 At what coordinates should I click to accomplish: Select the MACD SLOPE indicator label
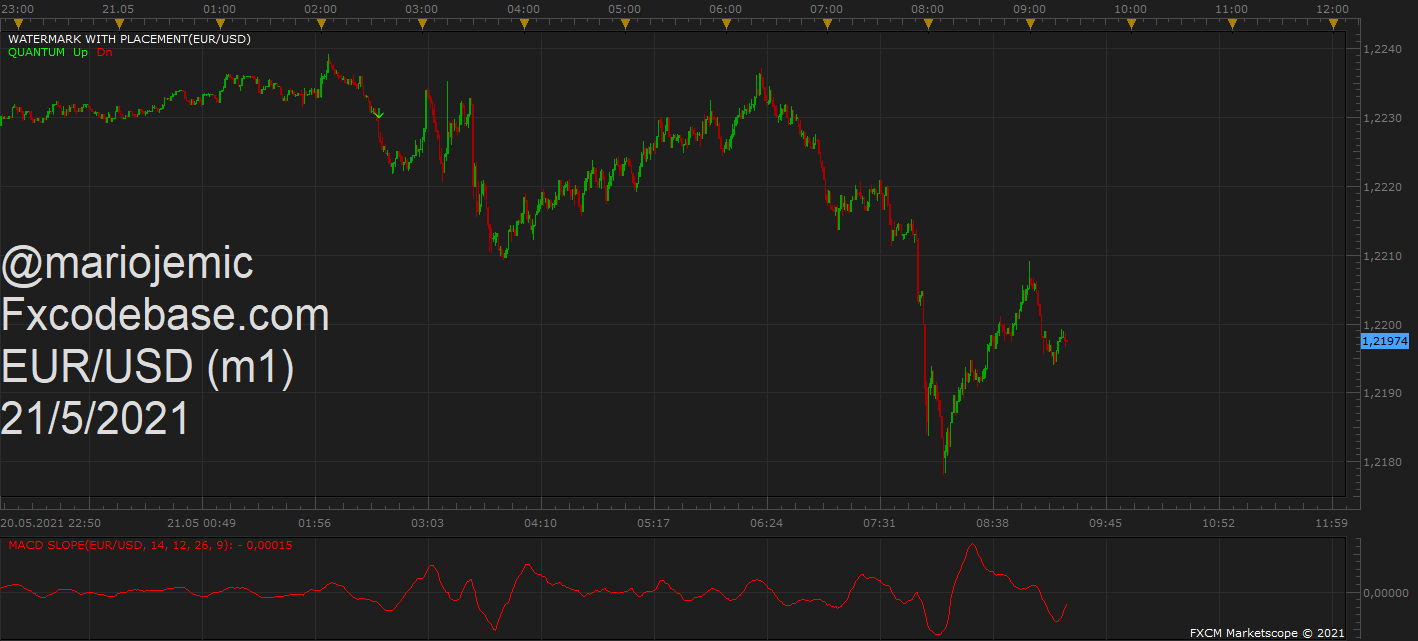pos(150,545)
